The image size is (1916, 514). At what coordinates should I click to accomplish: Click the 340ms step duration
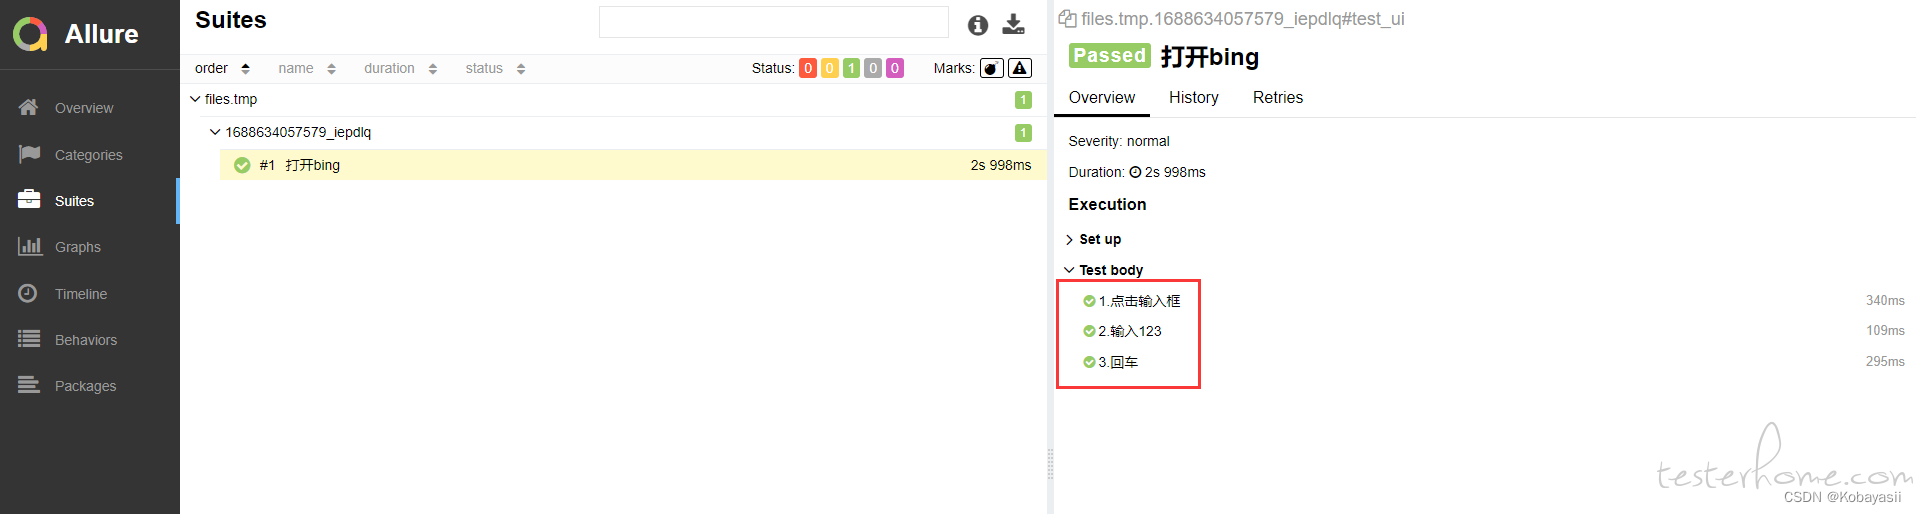1885,300
